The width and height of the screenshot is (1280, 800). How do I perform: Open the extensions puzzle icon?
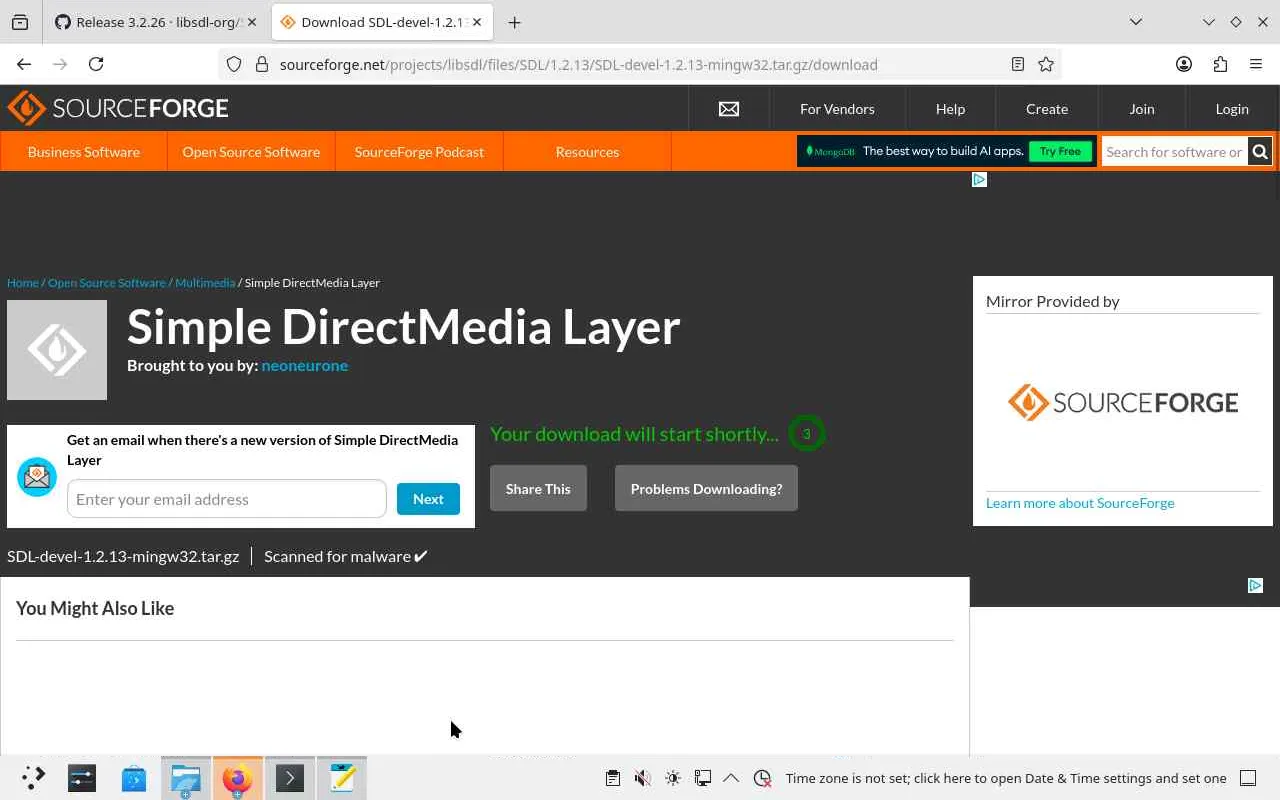coord(1220,64)
